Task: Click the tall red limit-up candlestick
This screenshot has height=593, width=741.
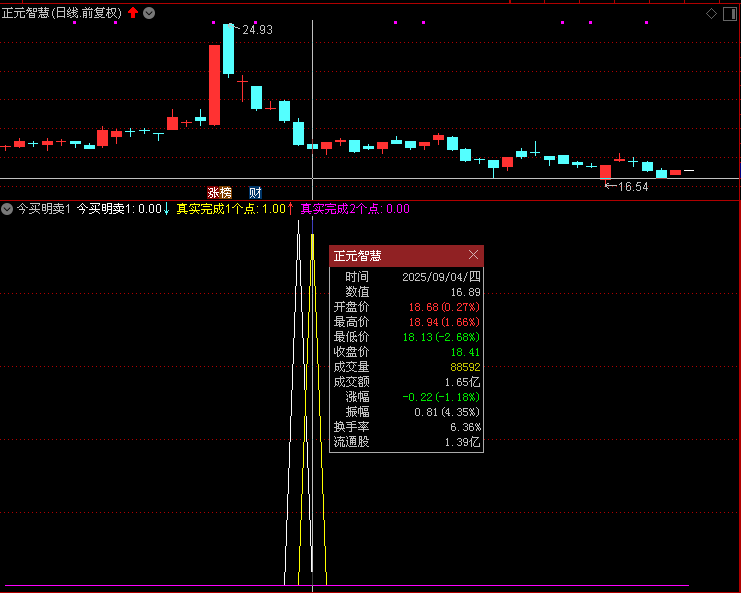Action: [x=215, y=85]
